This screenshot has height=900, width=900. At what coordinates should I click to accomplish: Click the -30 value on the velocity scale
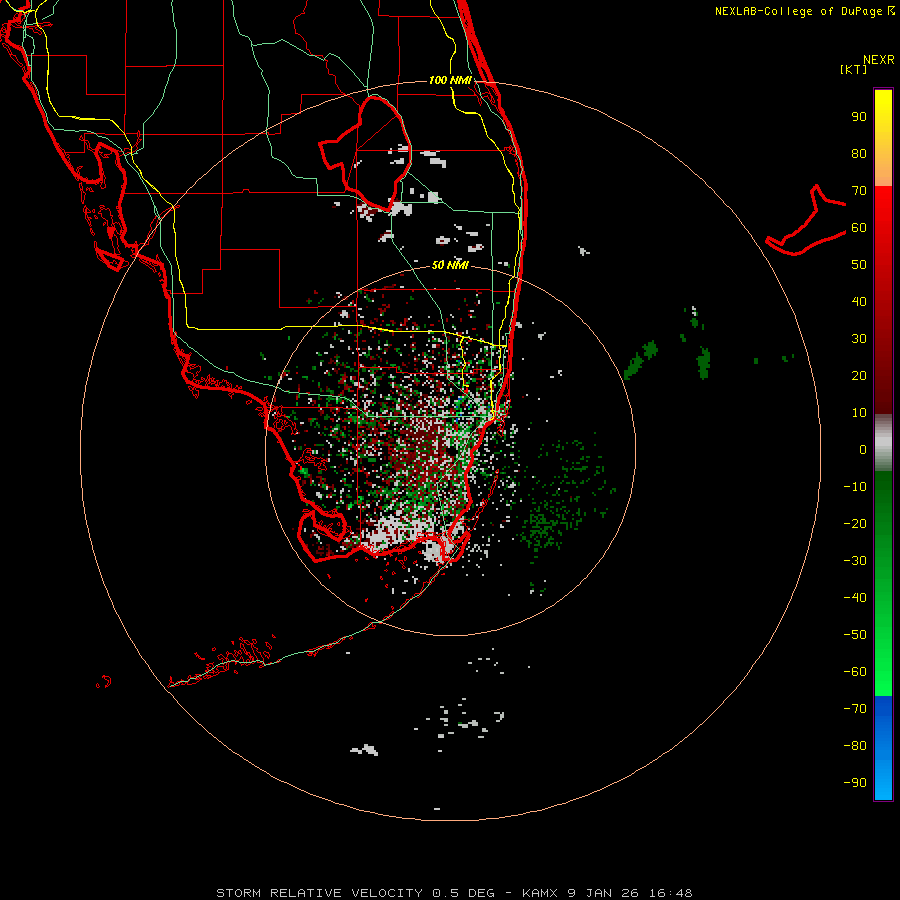(855, 561)
